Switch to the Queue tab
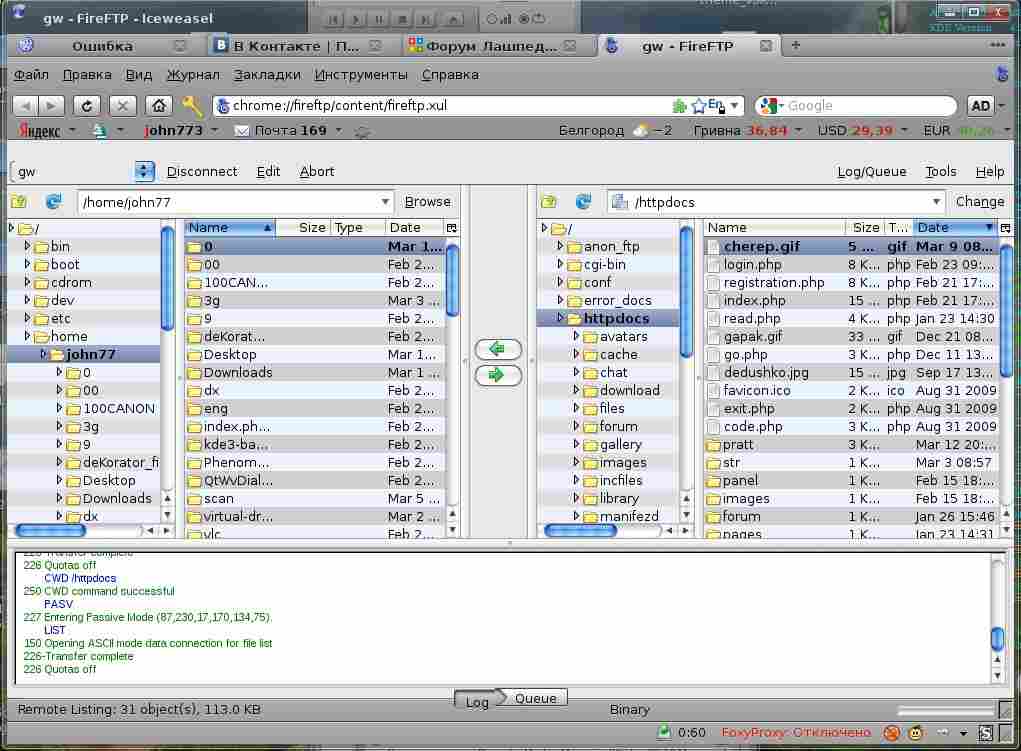 point(536,698)
